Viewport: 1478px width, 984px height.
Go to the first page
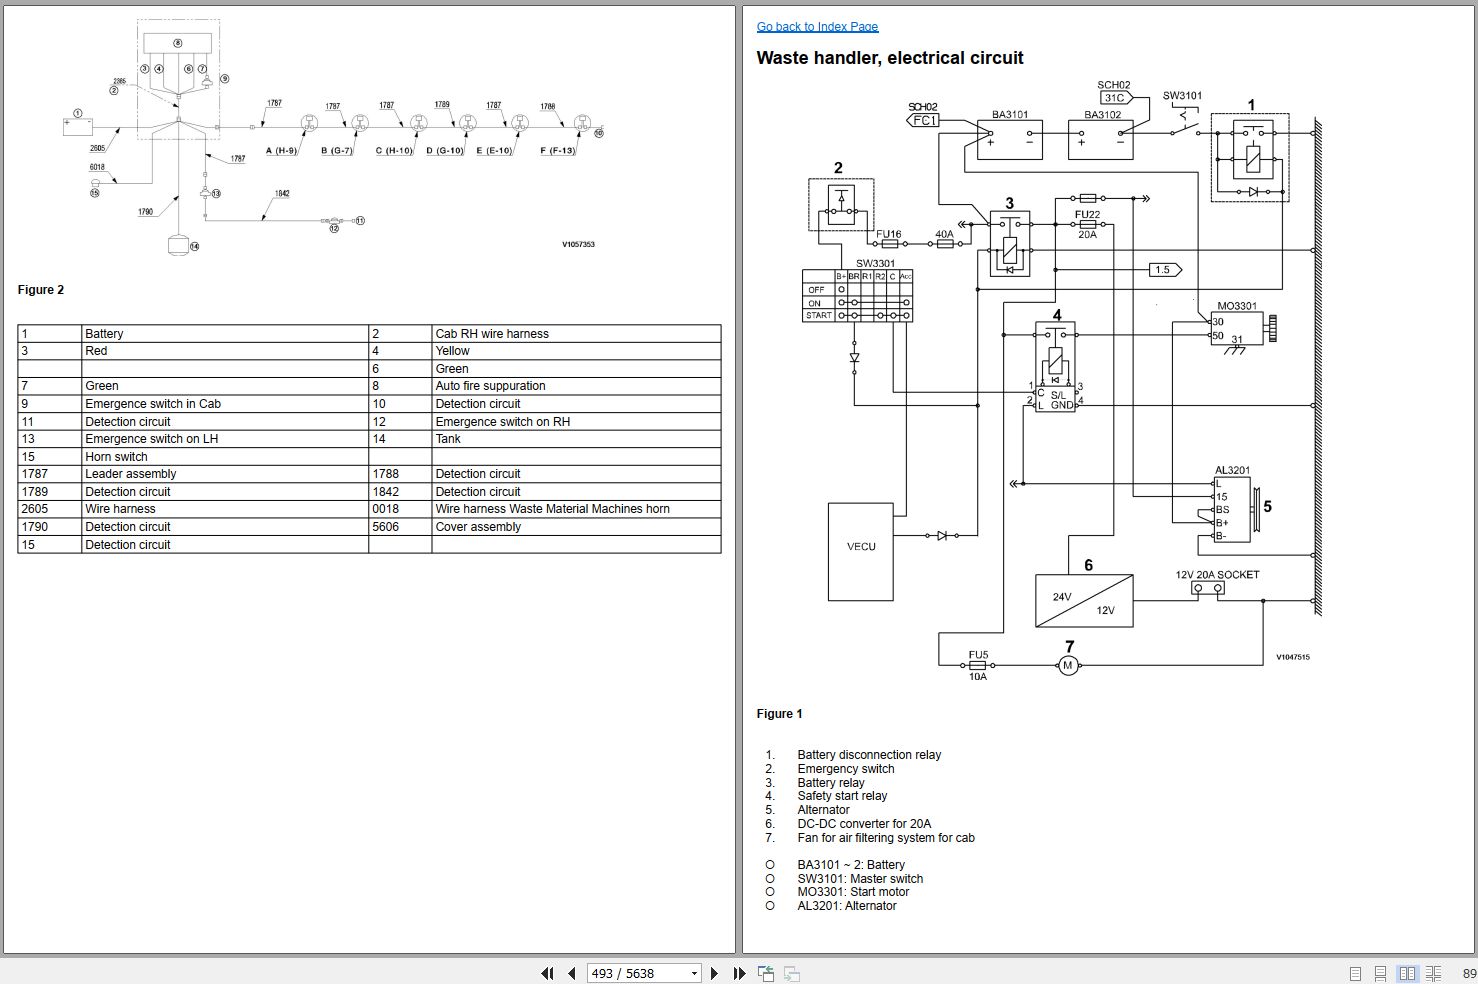pyautogui.click(x=547, y=973)
